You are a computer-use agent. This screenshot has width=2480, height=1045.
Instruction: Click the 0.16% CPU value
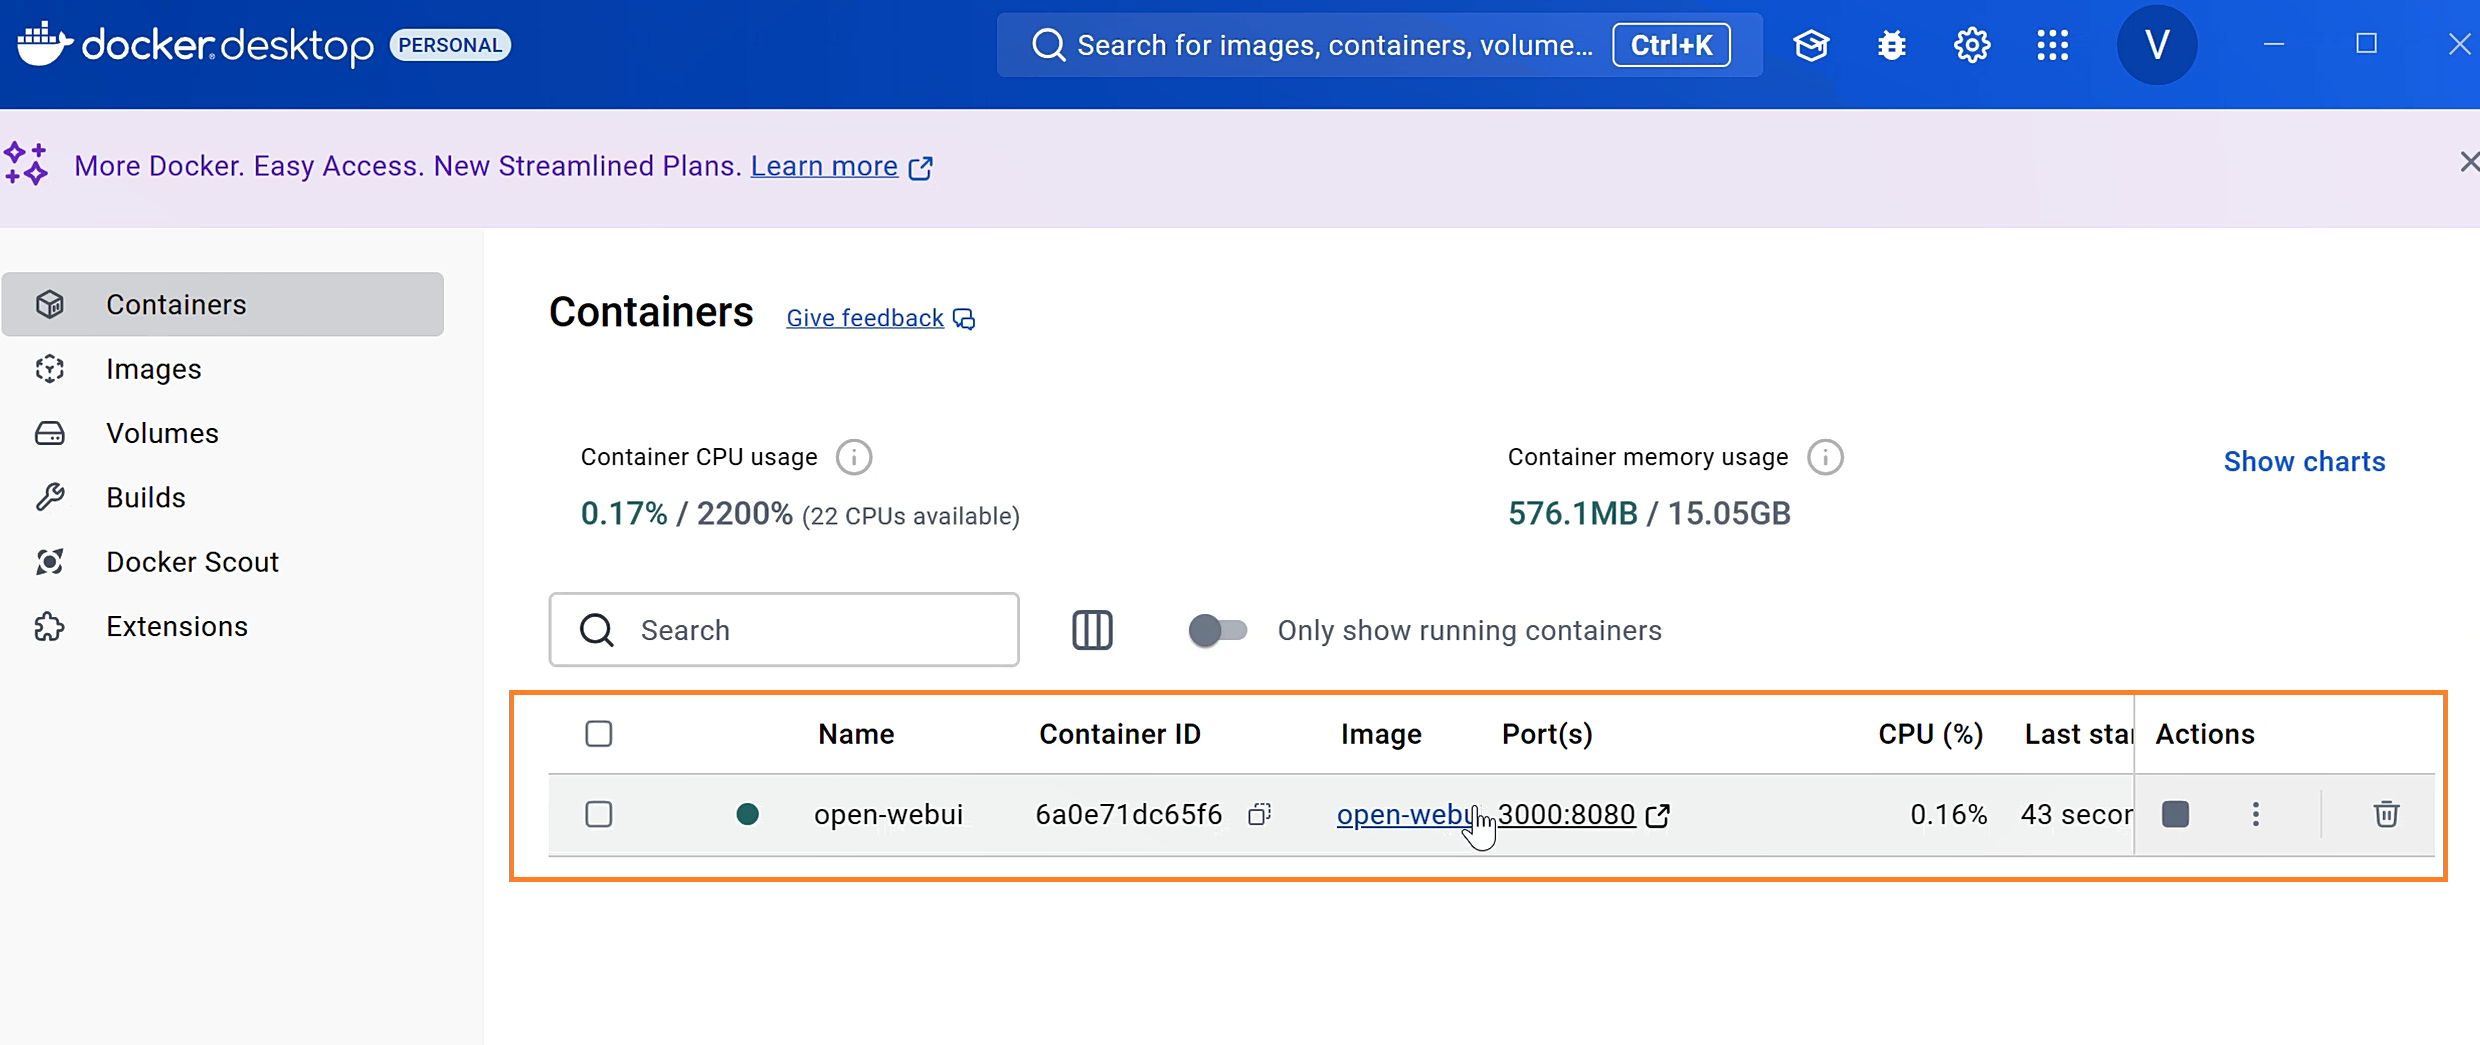pyautogui.click(x=1949, y=814)
